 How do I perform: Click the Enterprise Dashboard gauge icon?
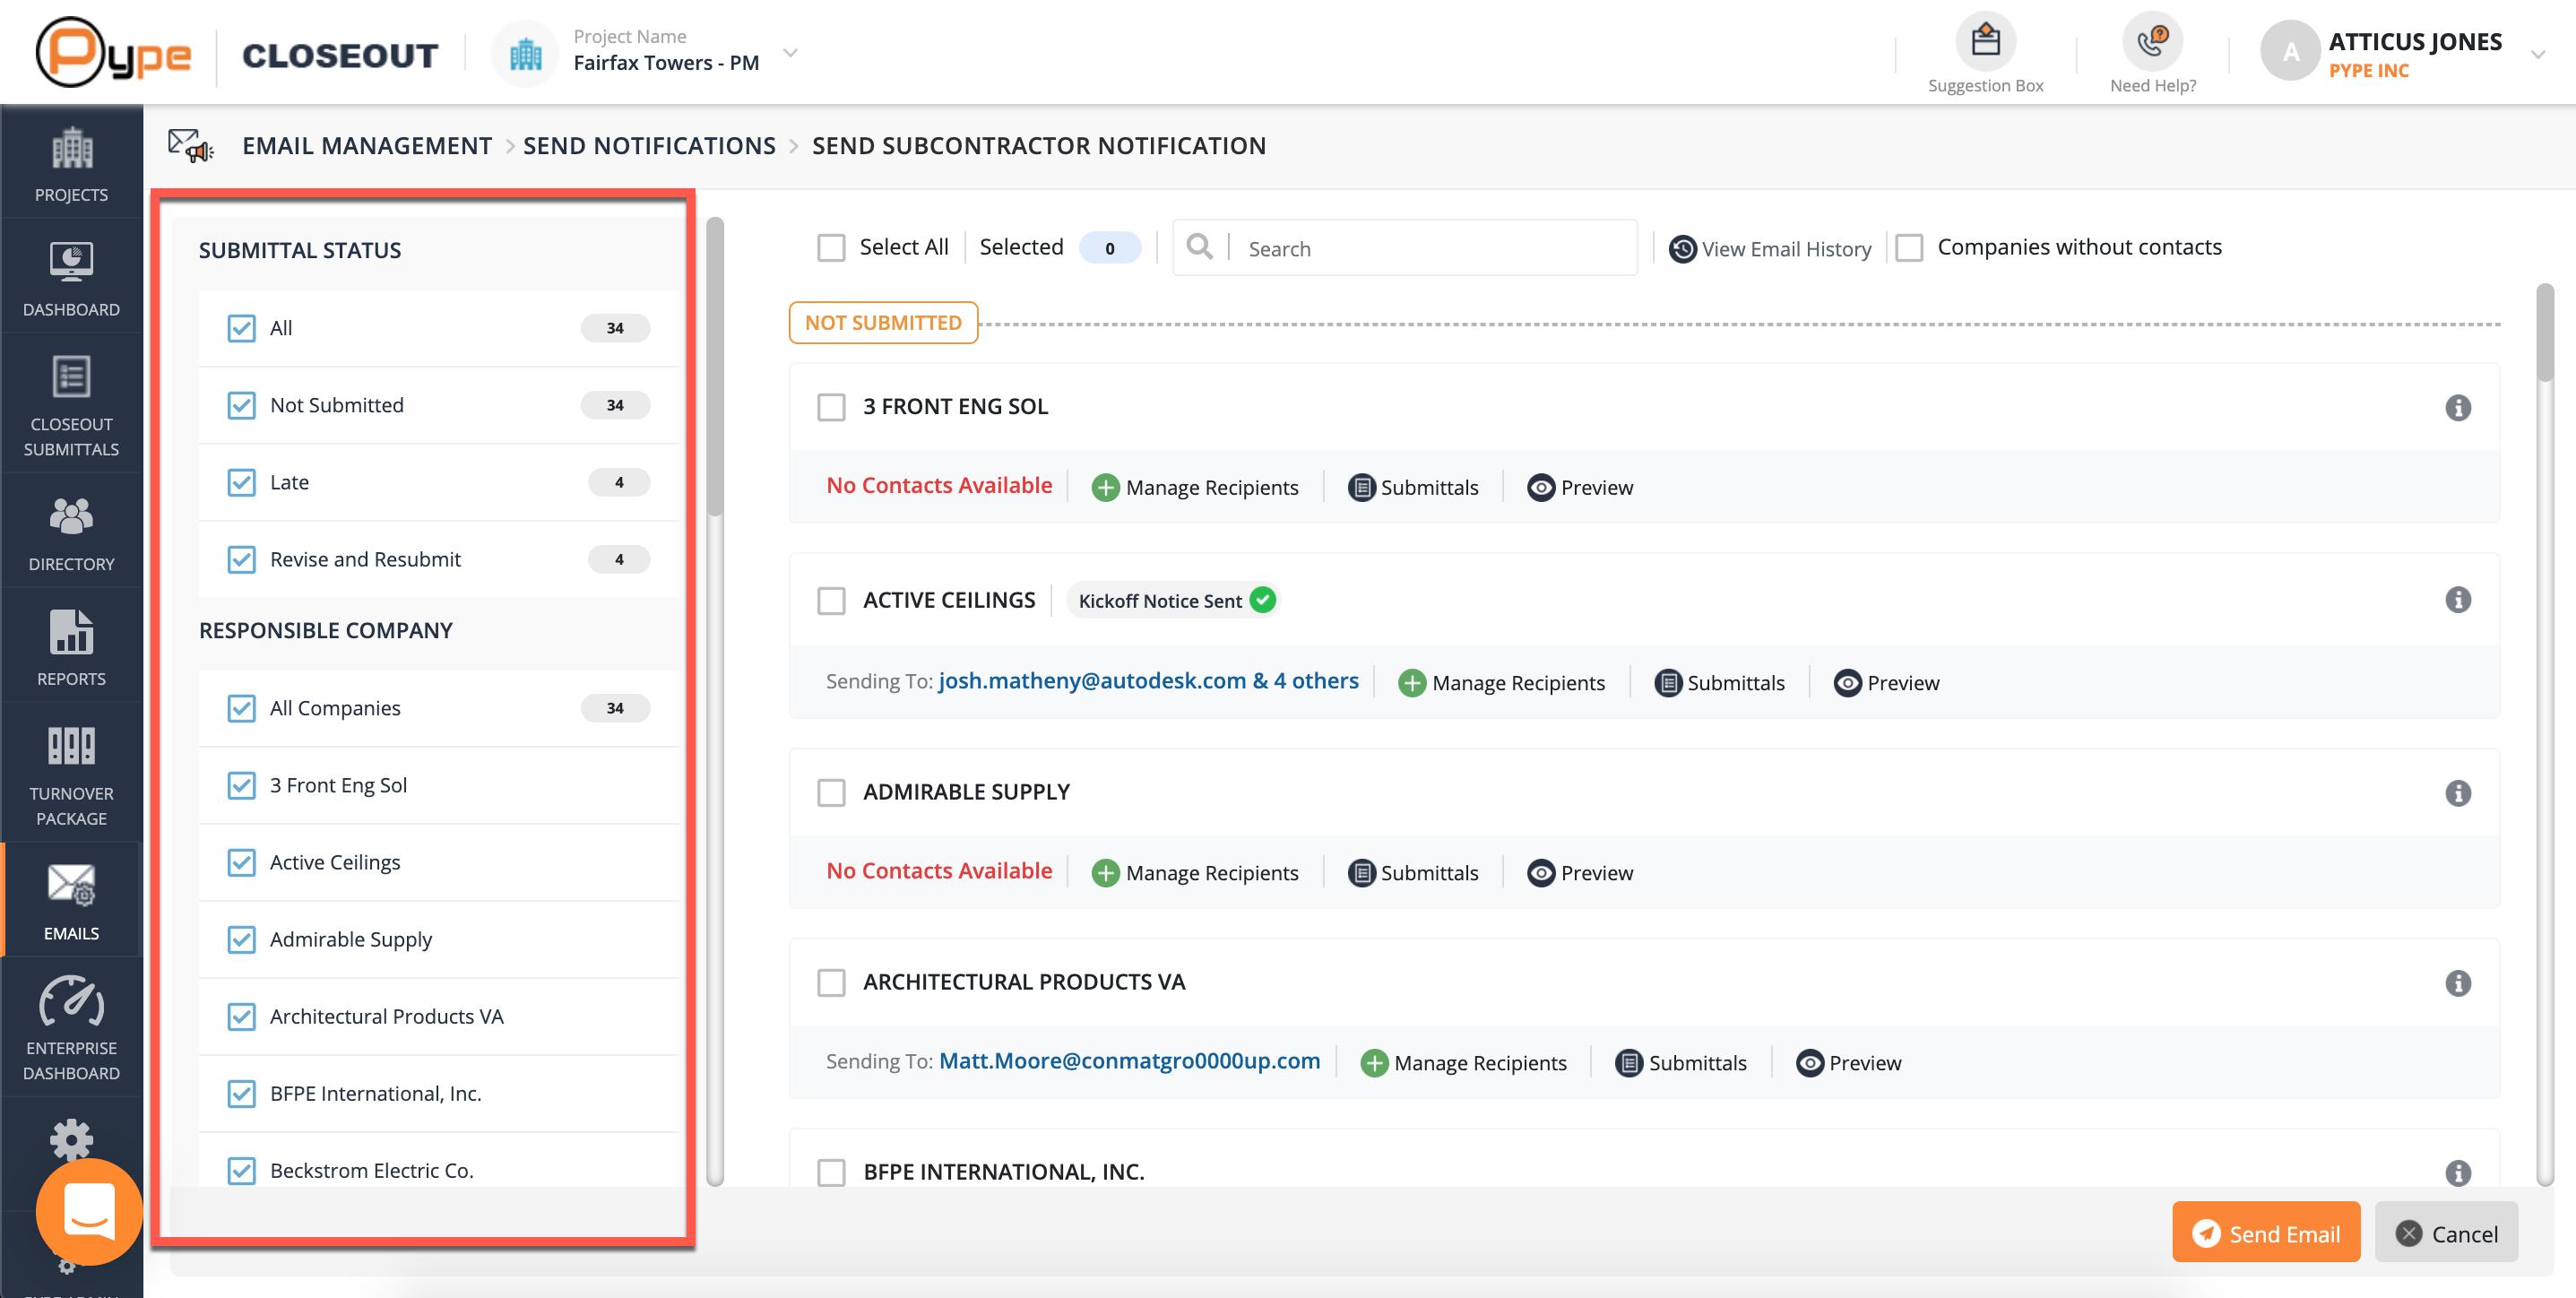click(x=71, y=1002)
